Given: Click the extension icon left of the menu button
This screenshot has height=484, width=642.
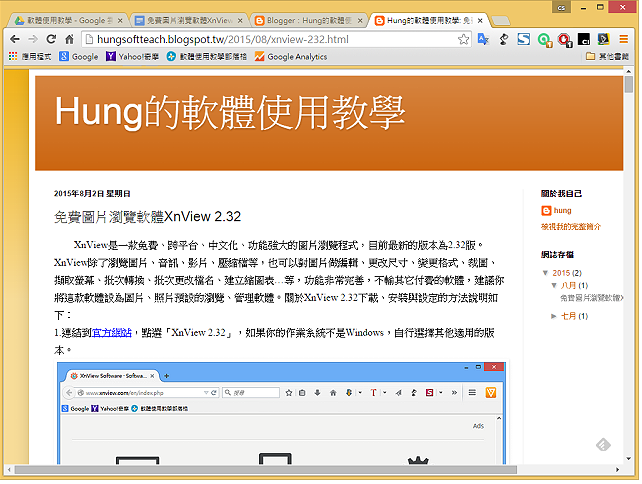Looking at the screenshot, I should (x=604, y=39).
